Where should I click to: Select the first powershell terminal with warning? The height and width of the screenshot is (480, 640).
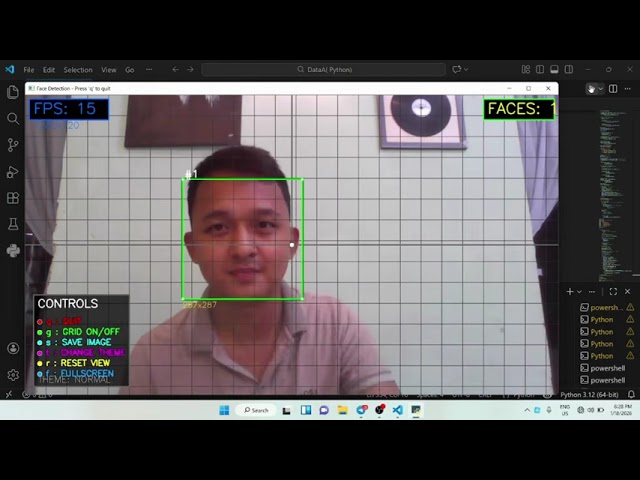[607, 307]
